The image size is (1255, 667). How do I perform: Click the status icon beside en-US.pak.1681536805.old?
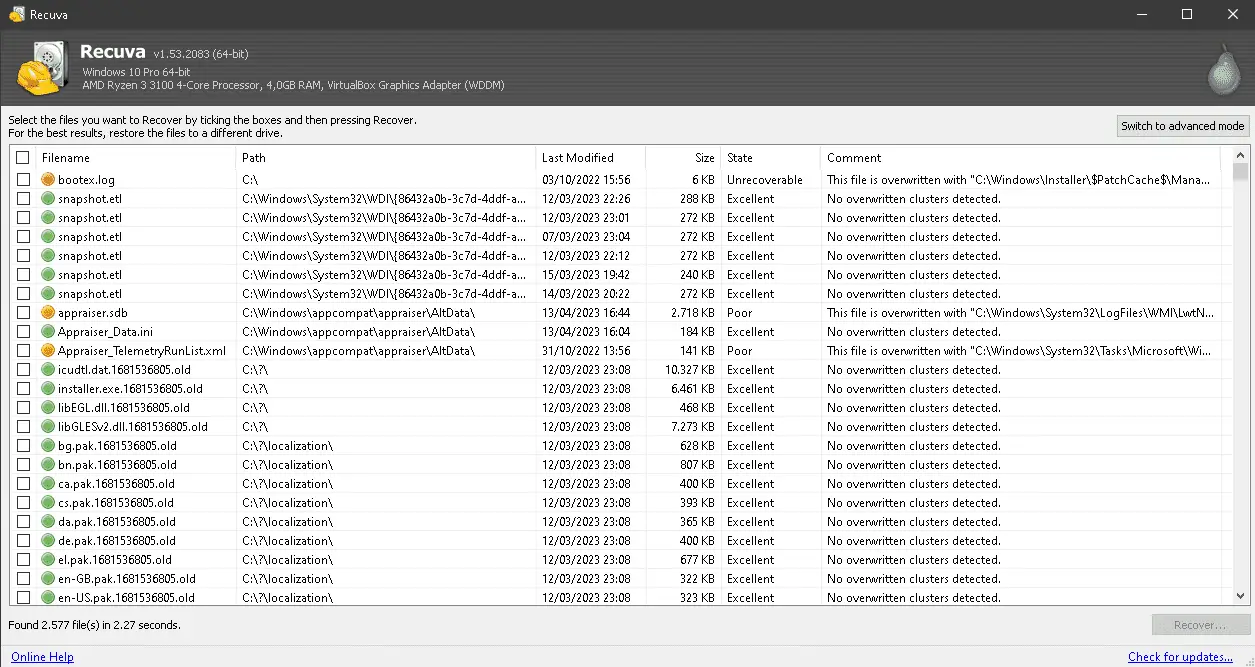pyautogui.click(x=48, y=598)
